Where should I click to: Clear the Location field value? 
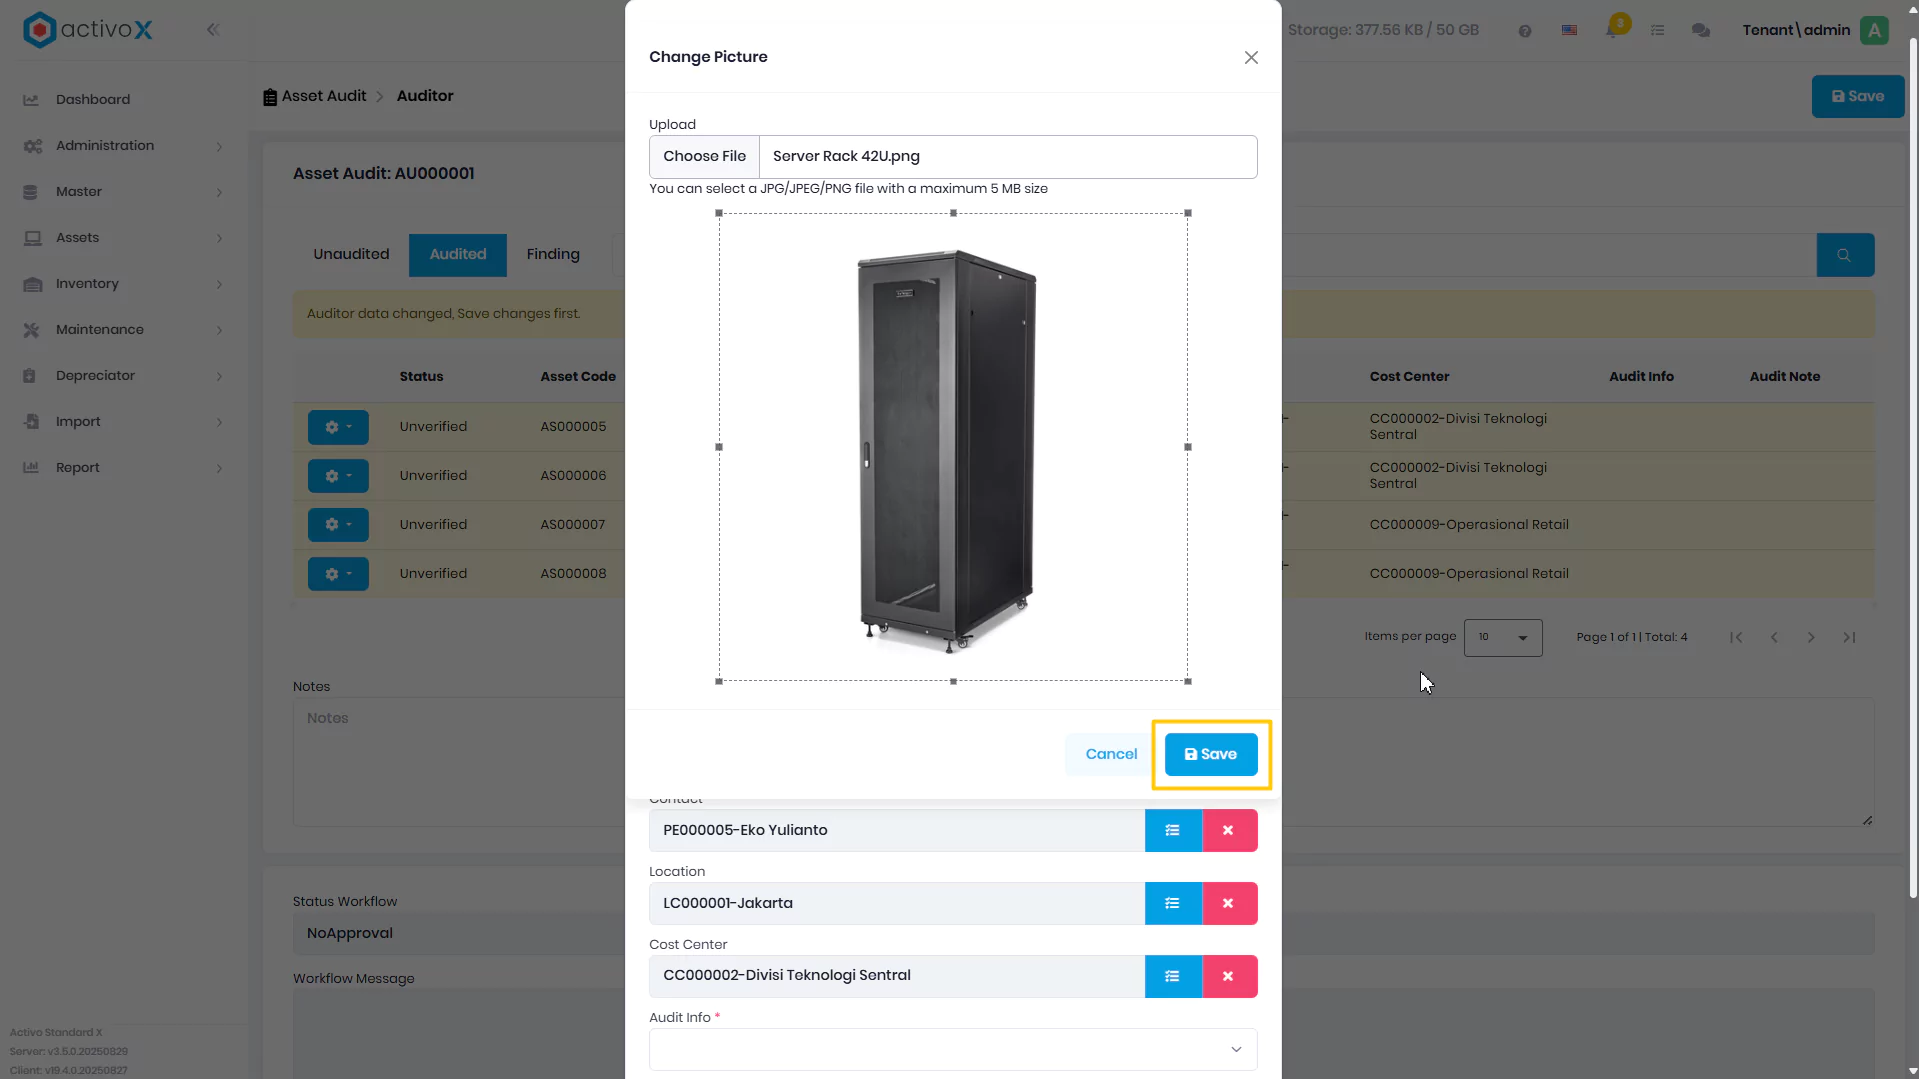[1228, 904]
